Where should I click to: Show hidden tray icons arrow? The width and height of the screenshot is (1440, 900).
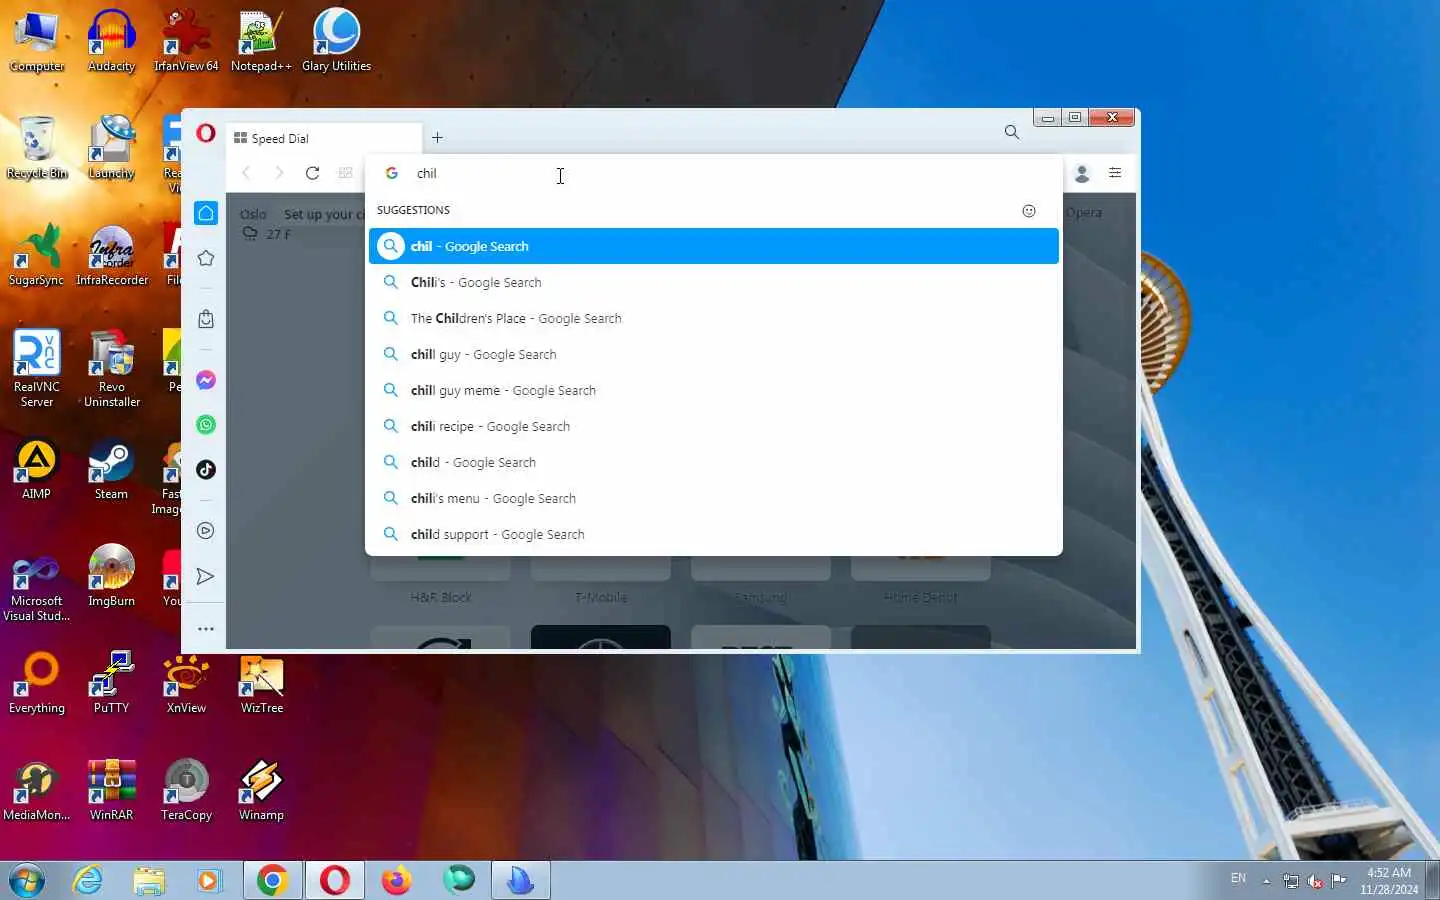tap(1266, 881)
